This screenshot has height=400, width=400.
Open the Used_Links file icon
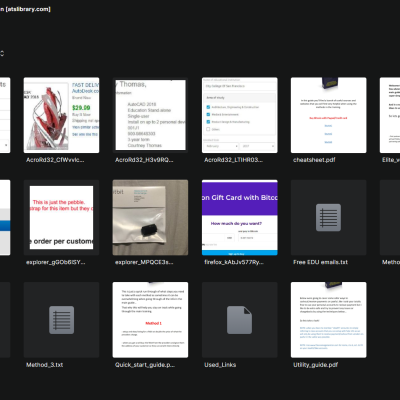point(240,320)
